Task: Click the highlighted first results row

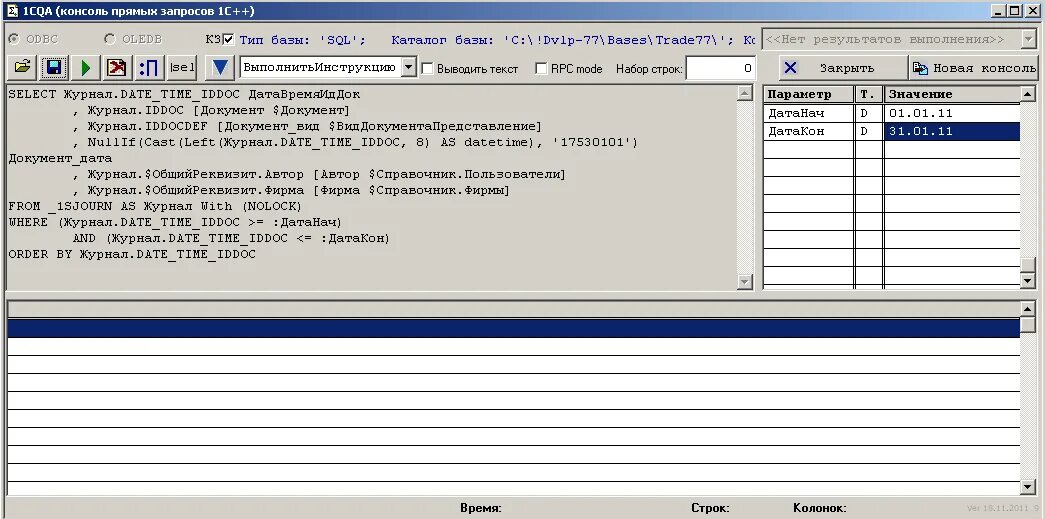Action: click(x=513, y=328)
